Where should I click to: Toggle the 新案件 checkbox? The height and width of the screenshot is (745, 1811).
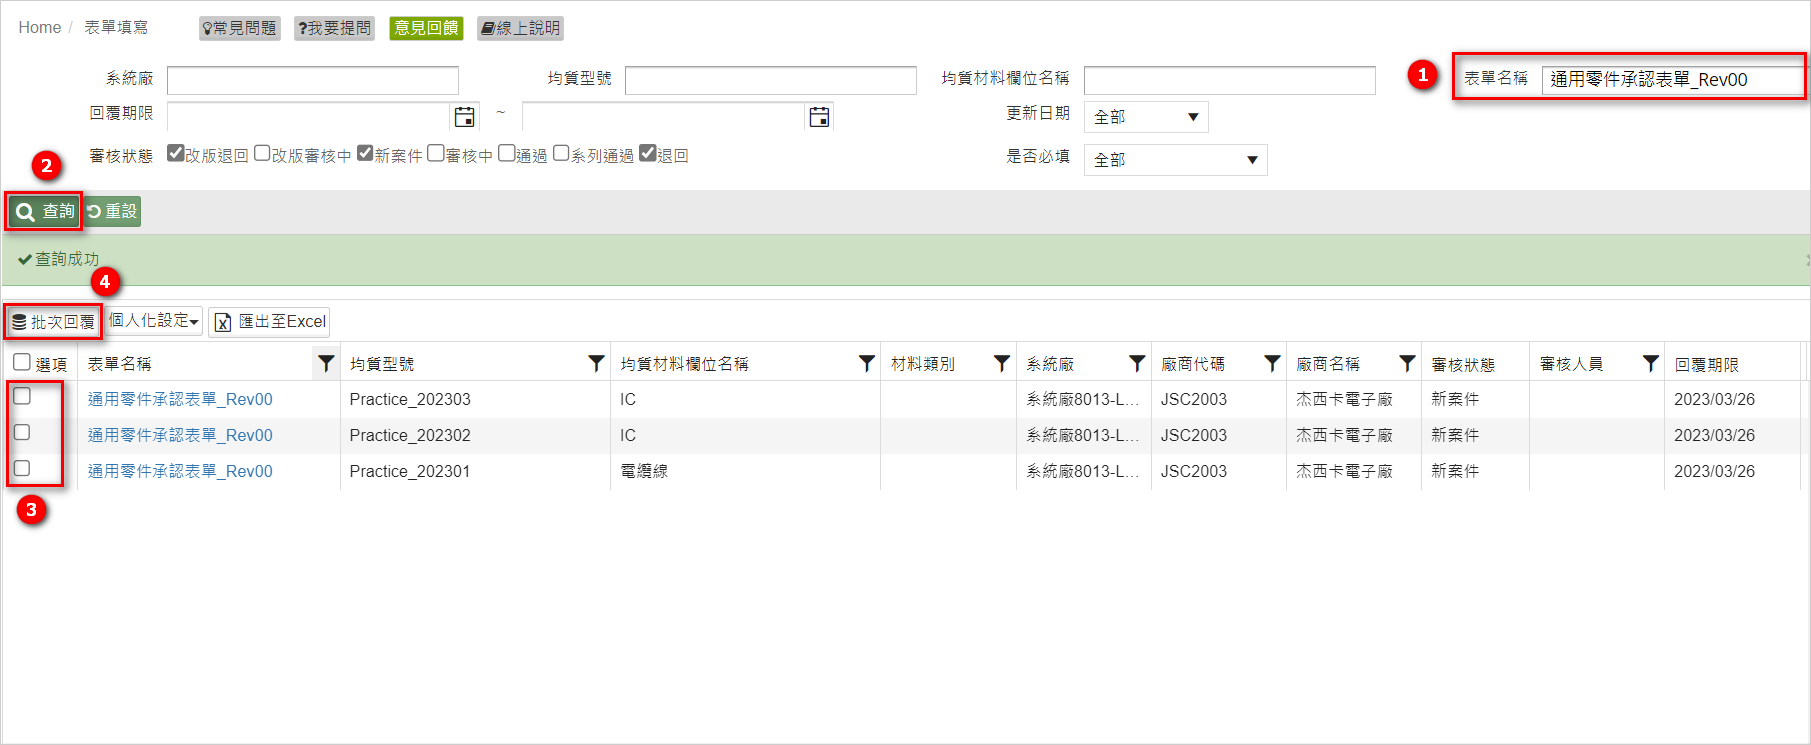tap(365, 153)
